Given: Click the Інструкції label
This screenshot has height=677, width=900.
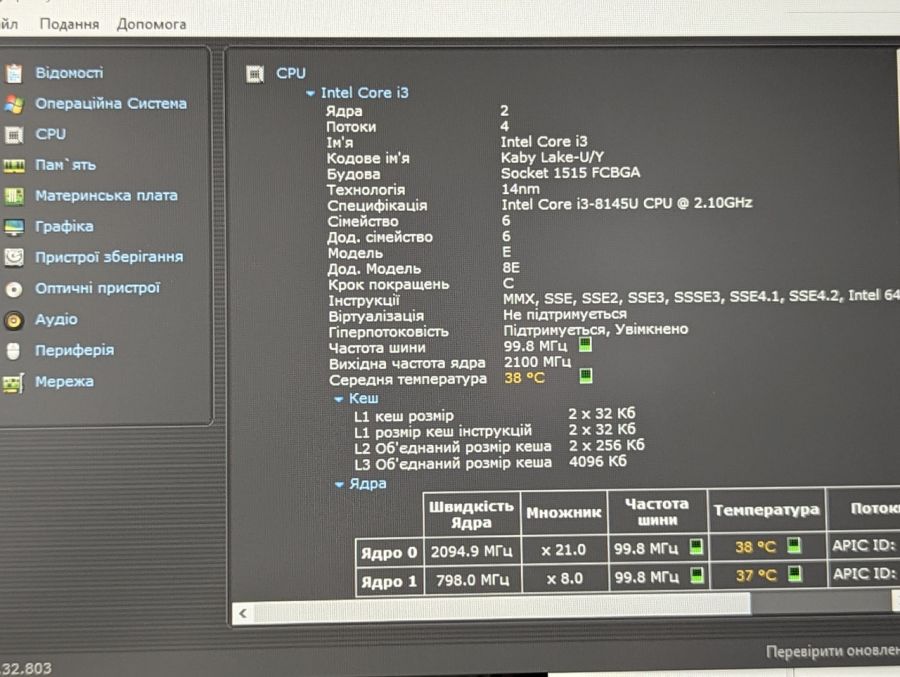Looking at the screenshot, I should [x=363, y=300].
